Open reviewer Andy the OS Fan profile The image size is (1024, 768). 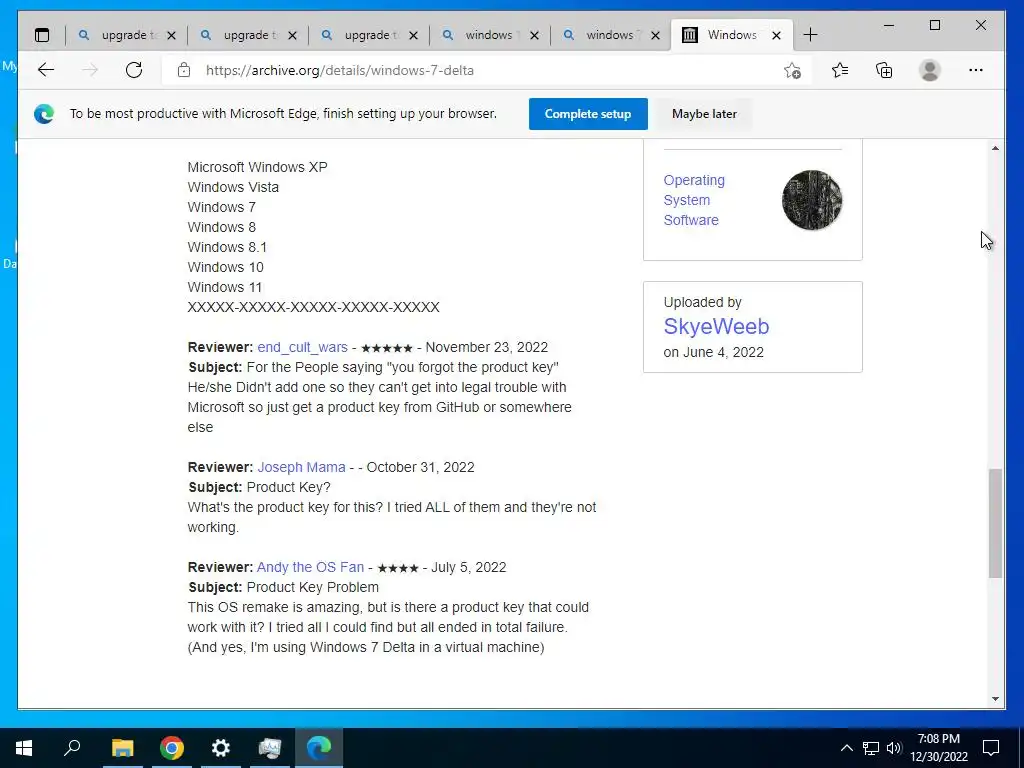(x=310, y=567)
